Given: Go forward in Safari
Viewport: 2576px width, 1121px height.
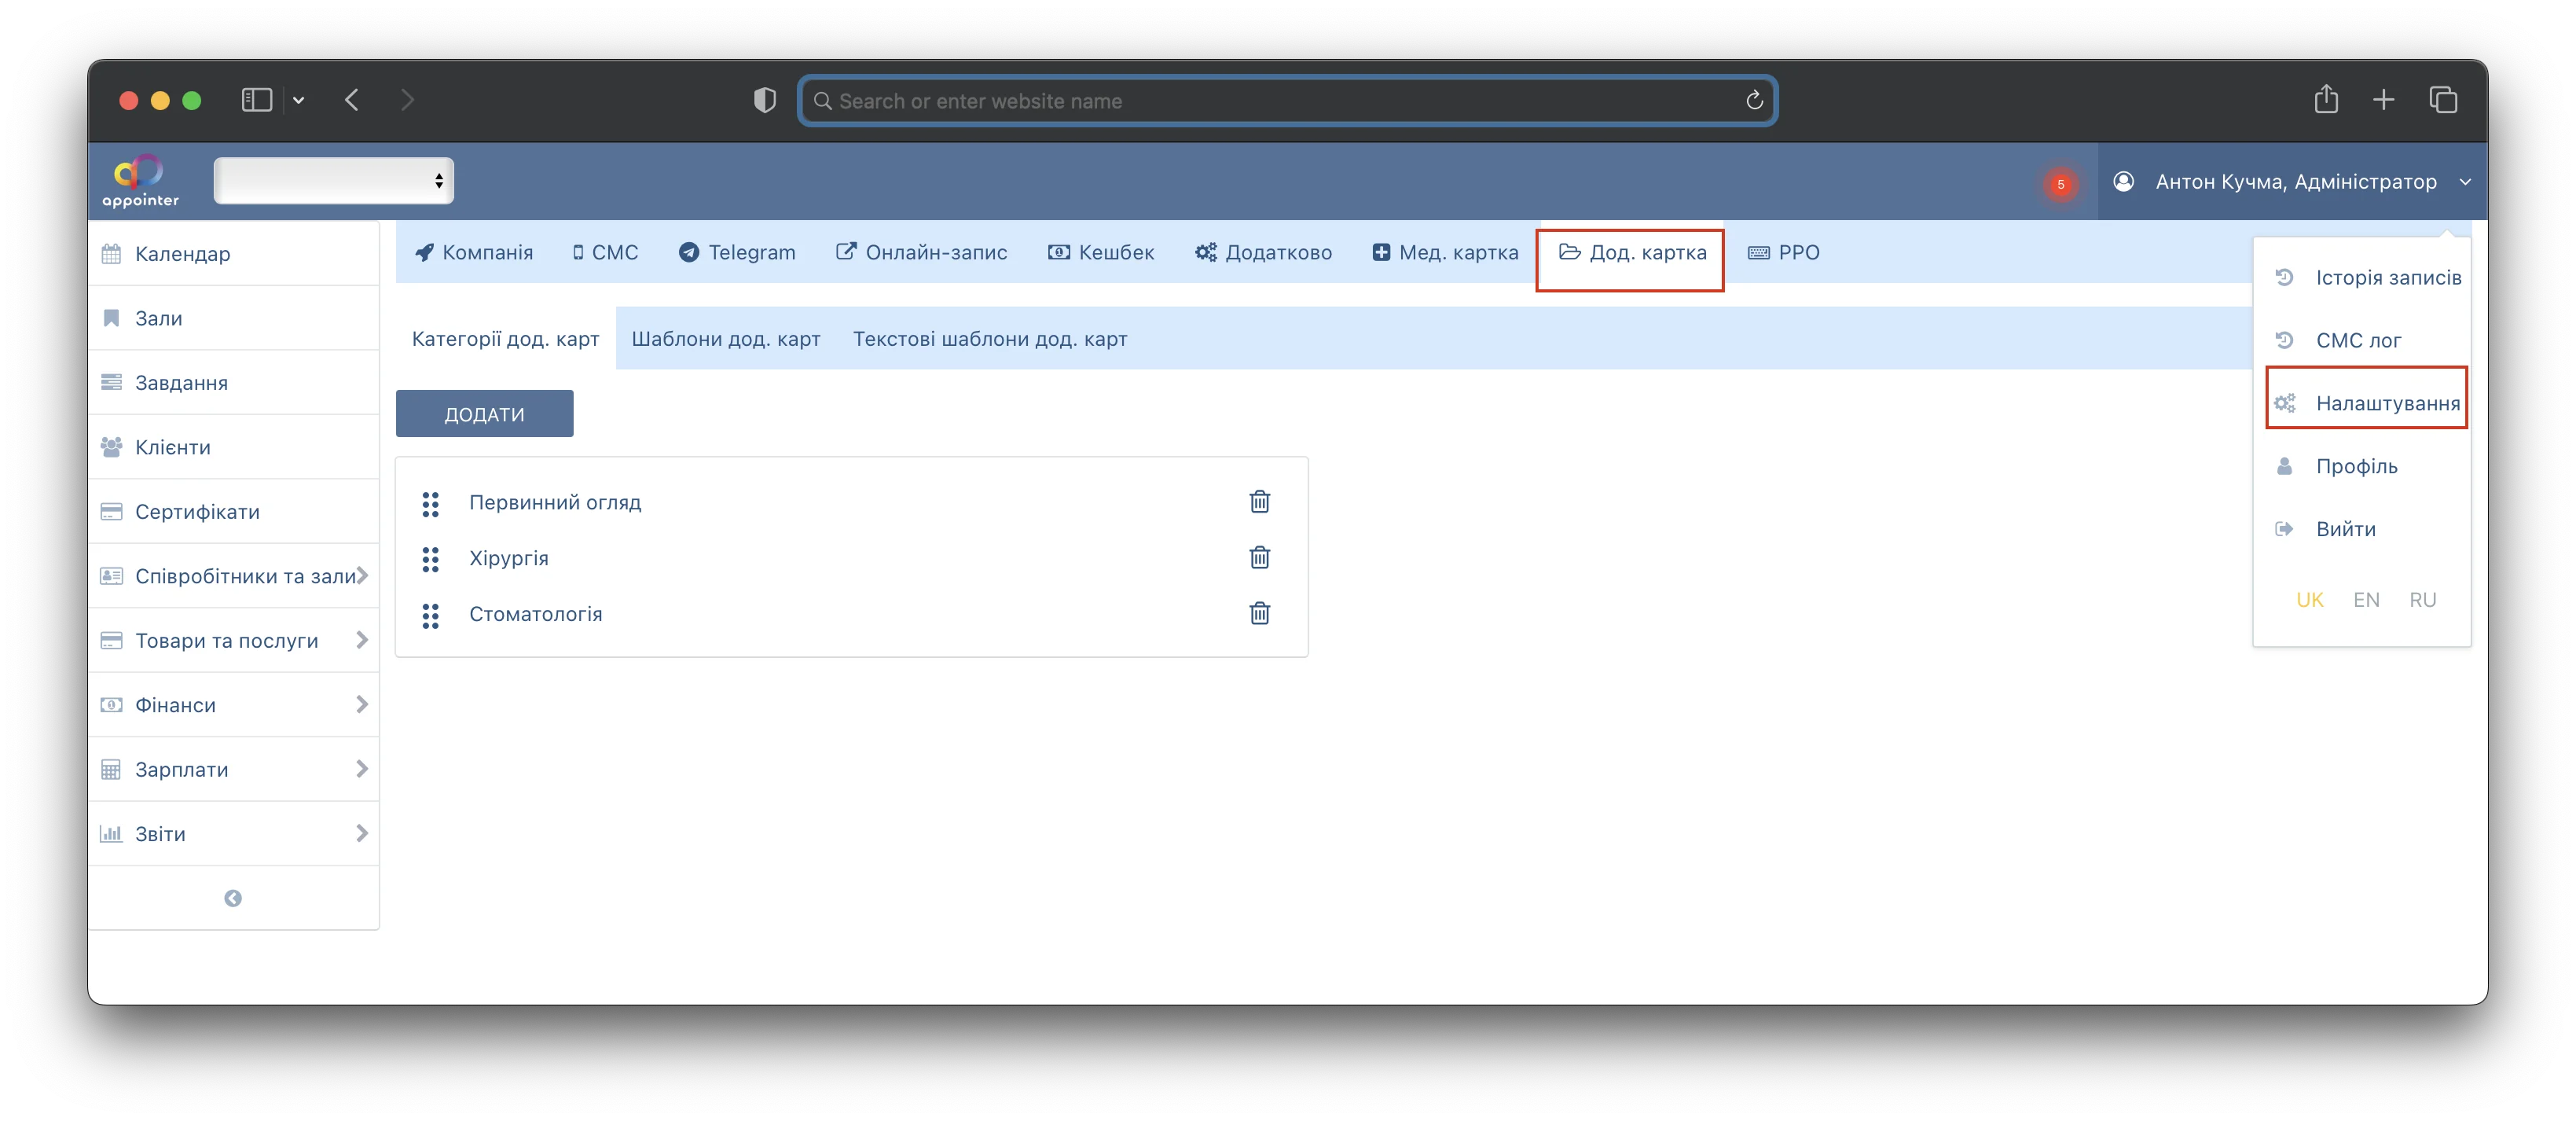Looking at the screenshot, I should 407,100.
